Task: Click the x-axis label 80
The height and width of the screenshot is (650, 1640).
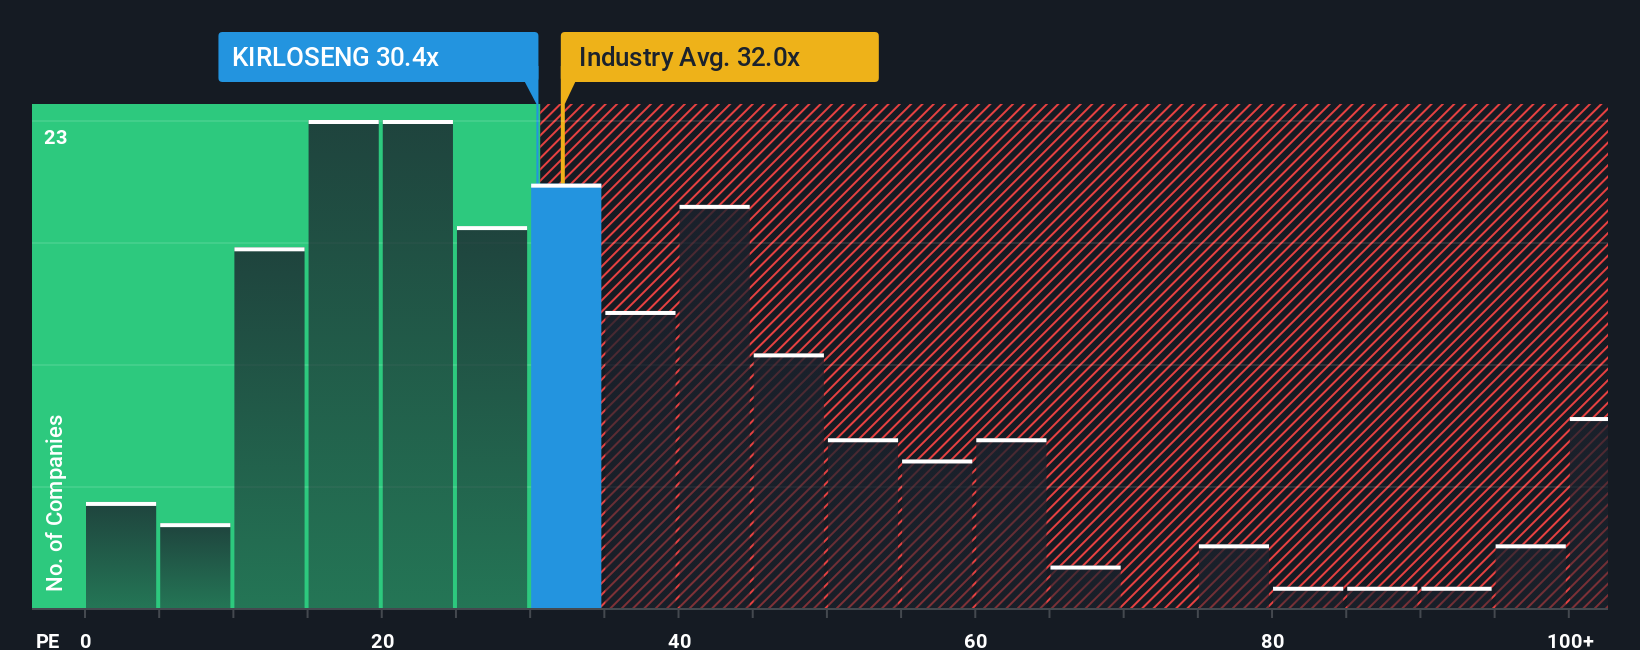Action: (1272, 640)
